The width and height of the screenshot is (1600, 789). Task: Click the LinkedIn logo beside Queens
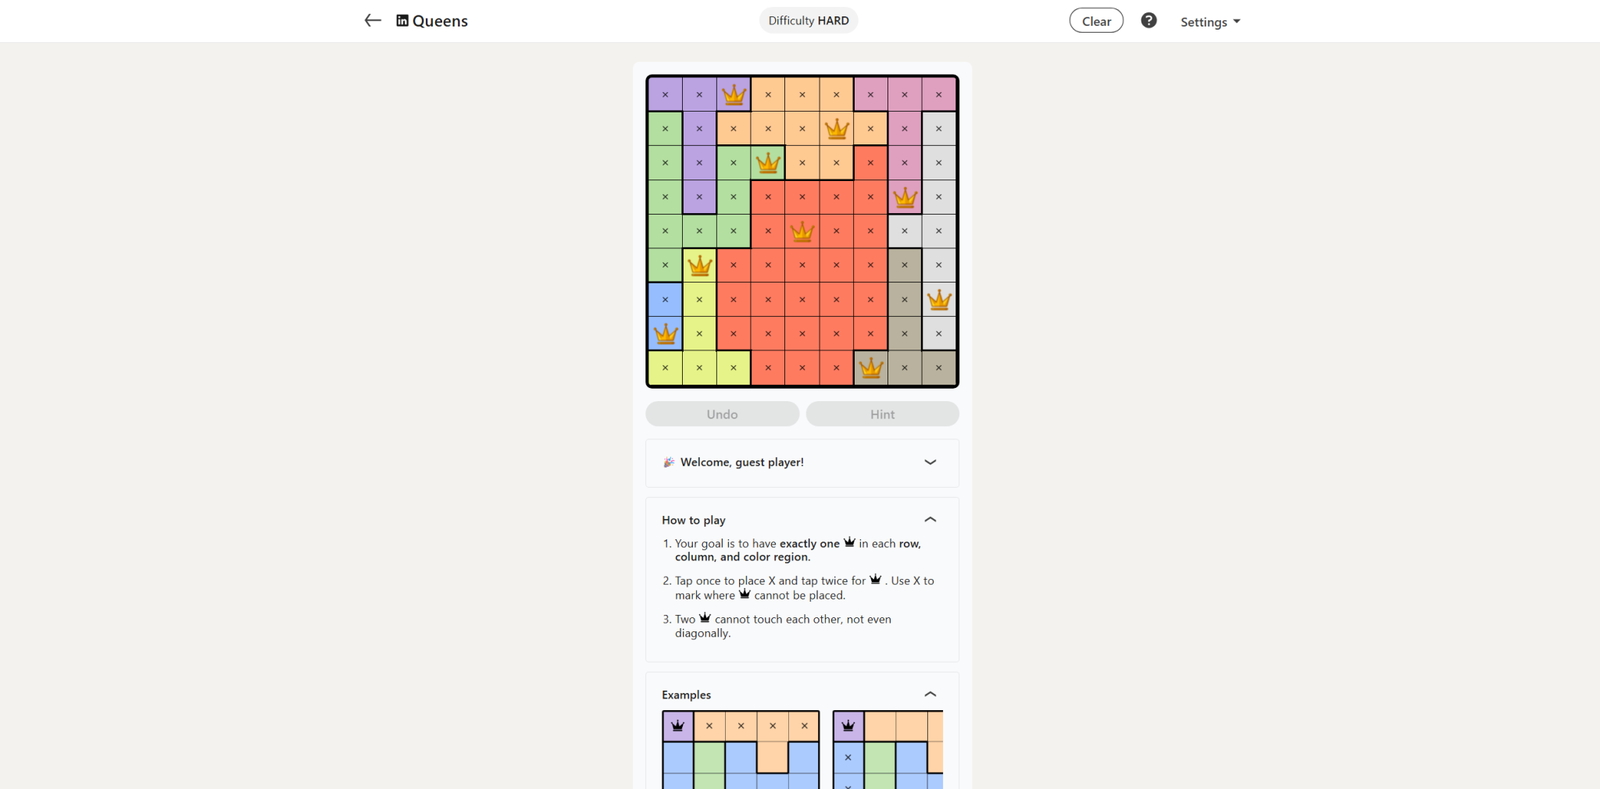tap(402, 21)
